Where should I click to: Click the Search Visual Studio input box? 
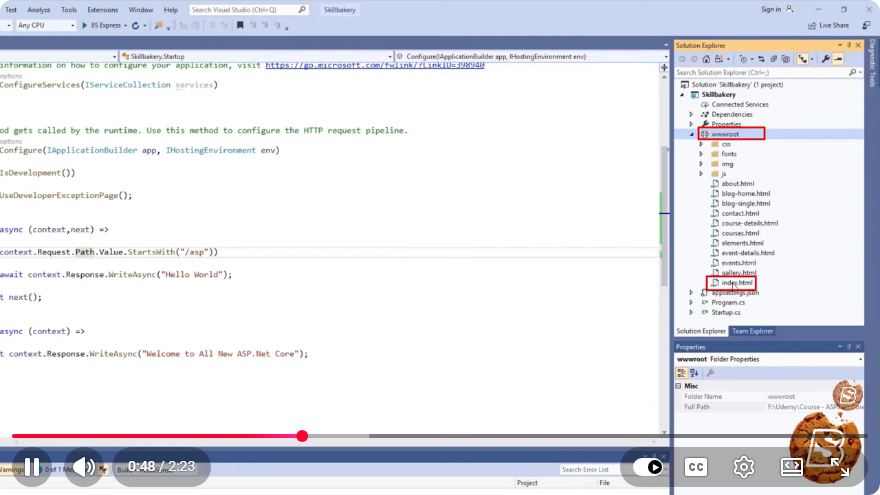248,10
